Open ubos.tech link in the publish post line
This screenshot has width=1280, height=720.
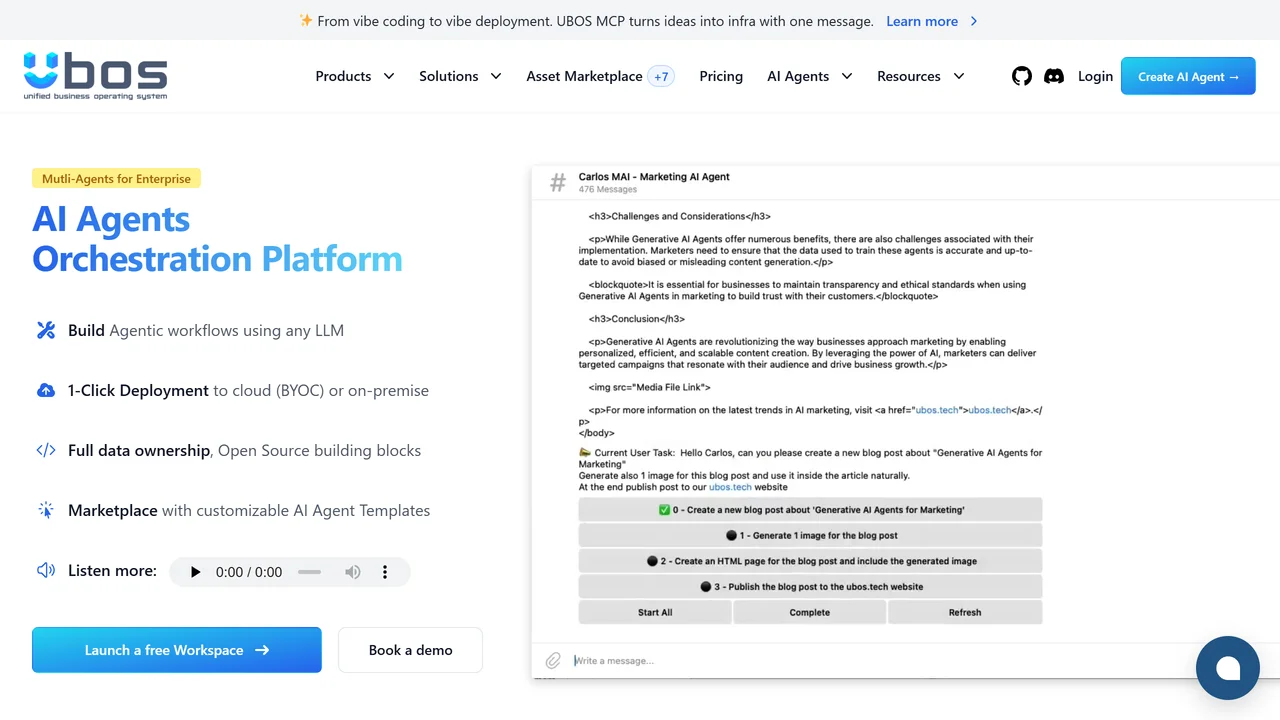coord(730,487)
